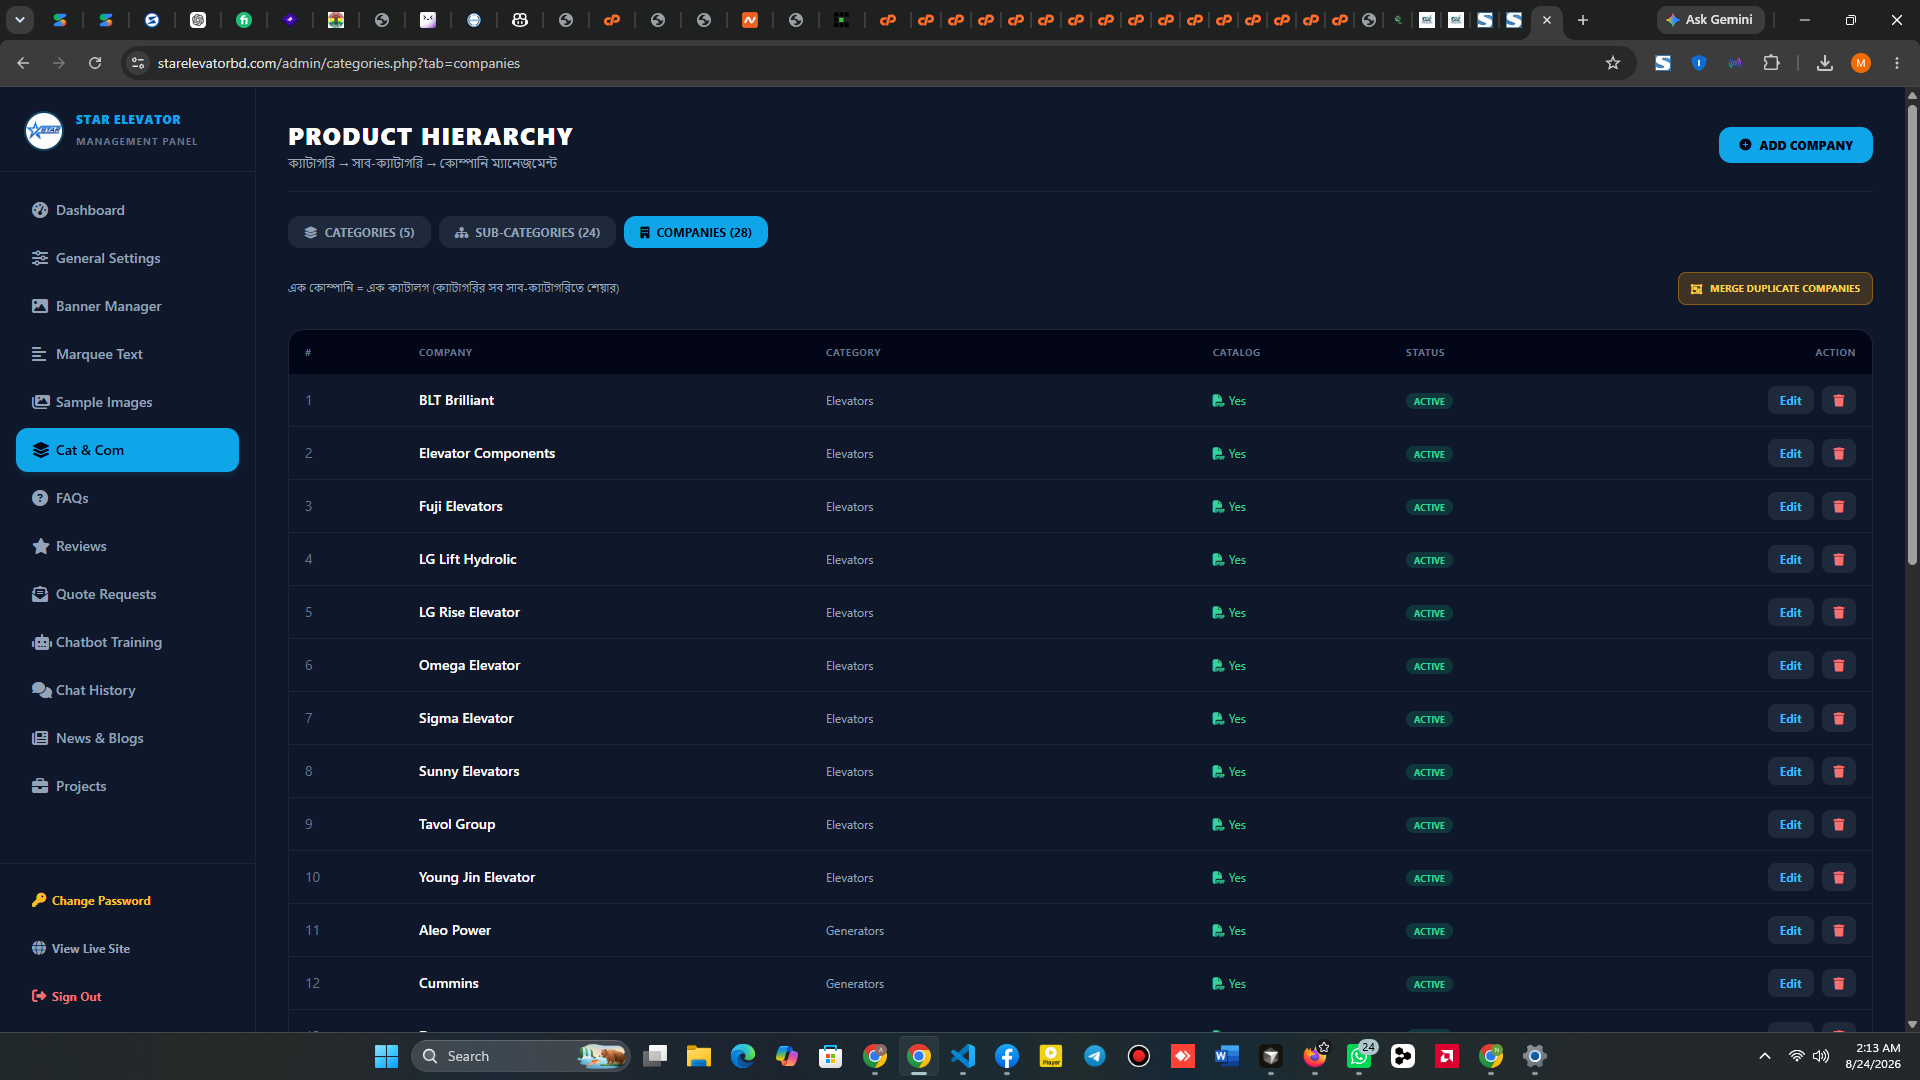The image size is (1920, 1080).
Task: Expand the system tray hidden icons chevron
Action: pos(1765,1056)
